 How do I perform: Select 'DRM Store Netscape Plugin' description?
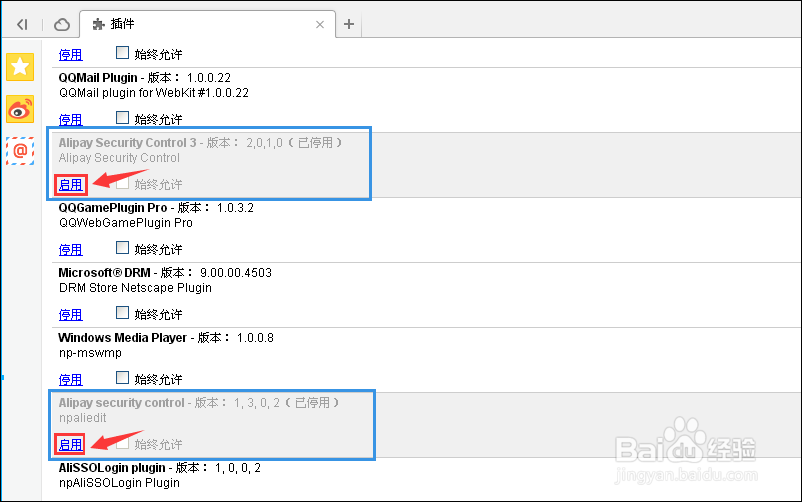[x=135, y=288]
